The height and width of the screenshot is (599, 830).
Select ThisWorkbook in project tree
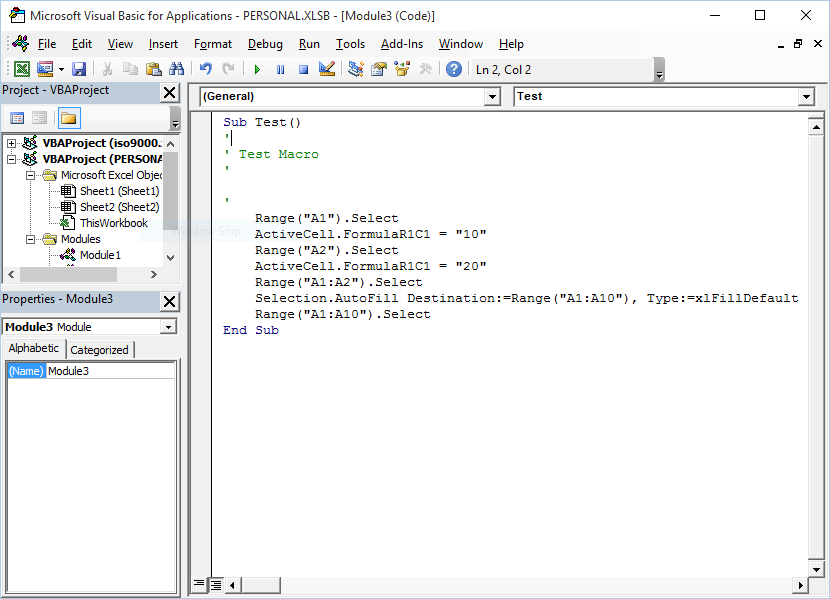pos(114,223)
